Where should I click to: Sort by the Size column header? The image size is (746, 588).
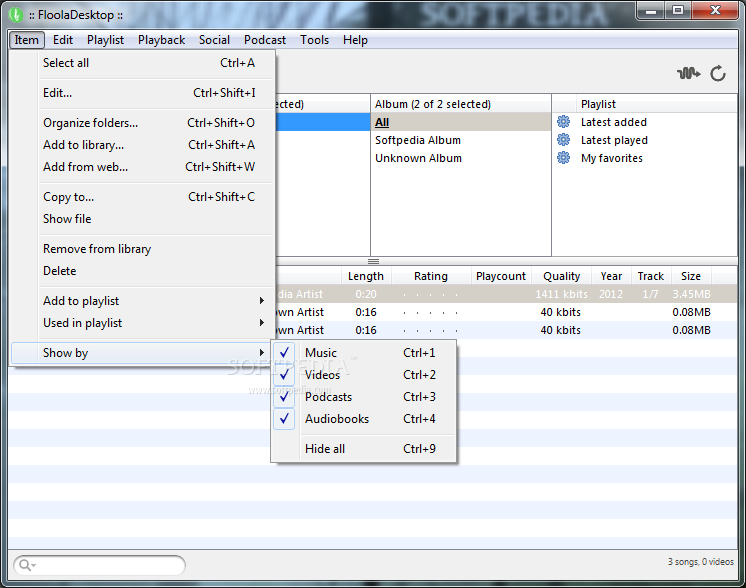point(691,276)
